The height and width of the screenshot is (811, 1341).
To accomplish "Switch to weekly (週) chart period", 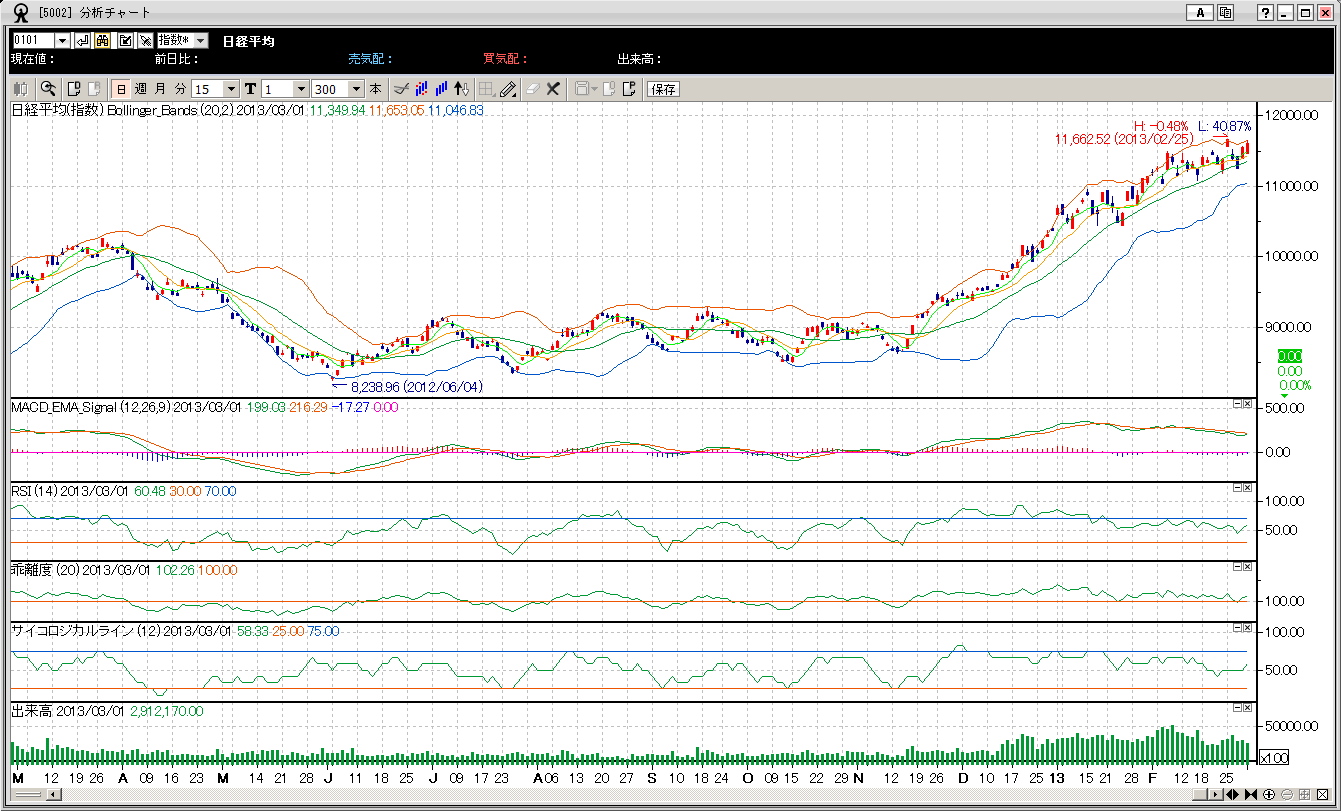I will (141, 89).
